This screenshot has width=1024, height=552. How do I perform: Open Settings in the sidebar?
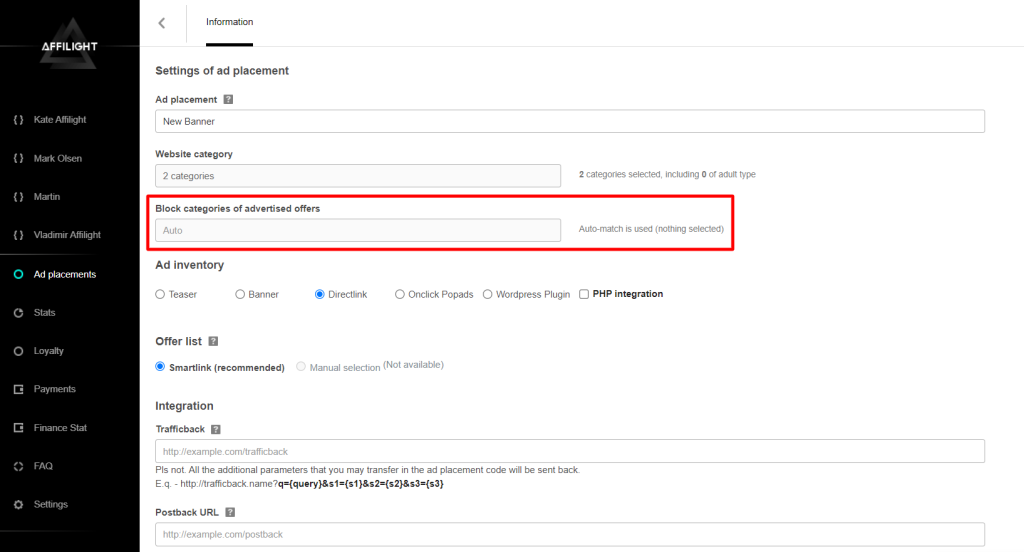[51, 504]
